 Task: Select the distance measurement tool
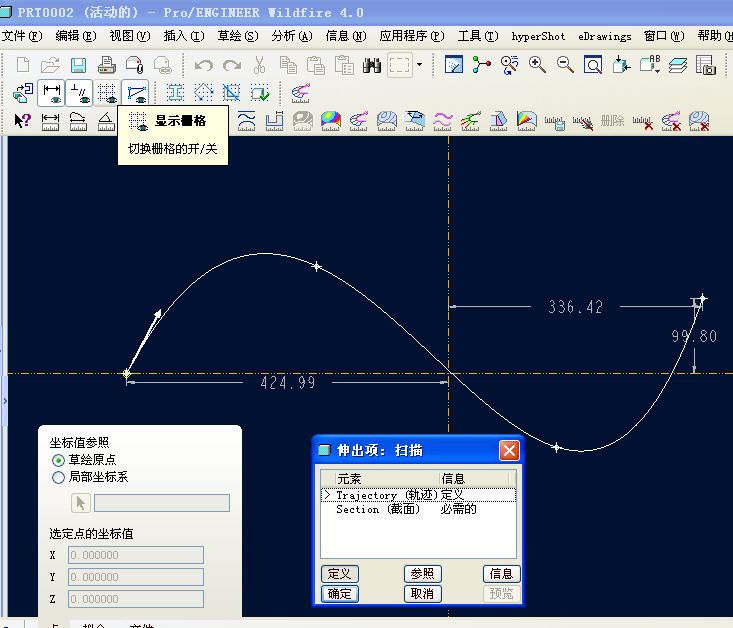(x=50, y=122)
